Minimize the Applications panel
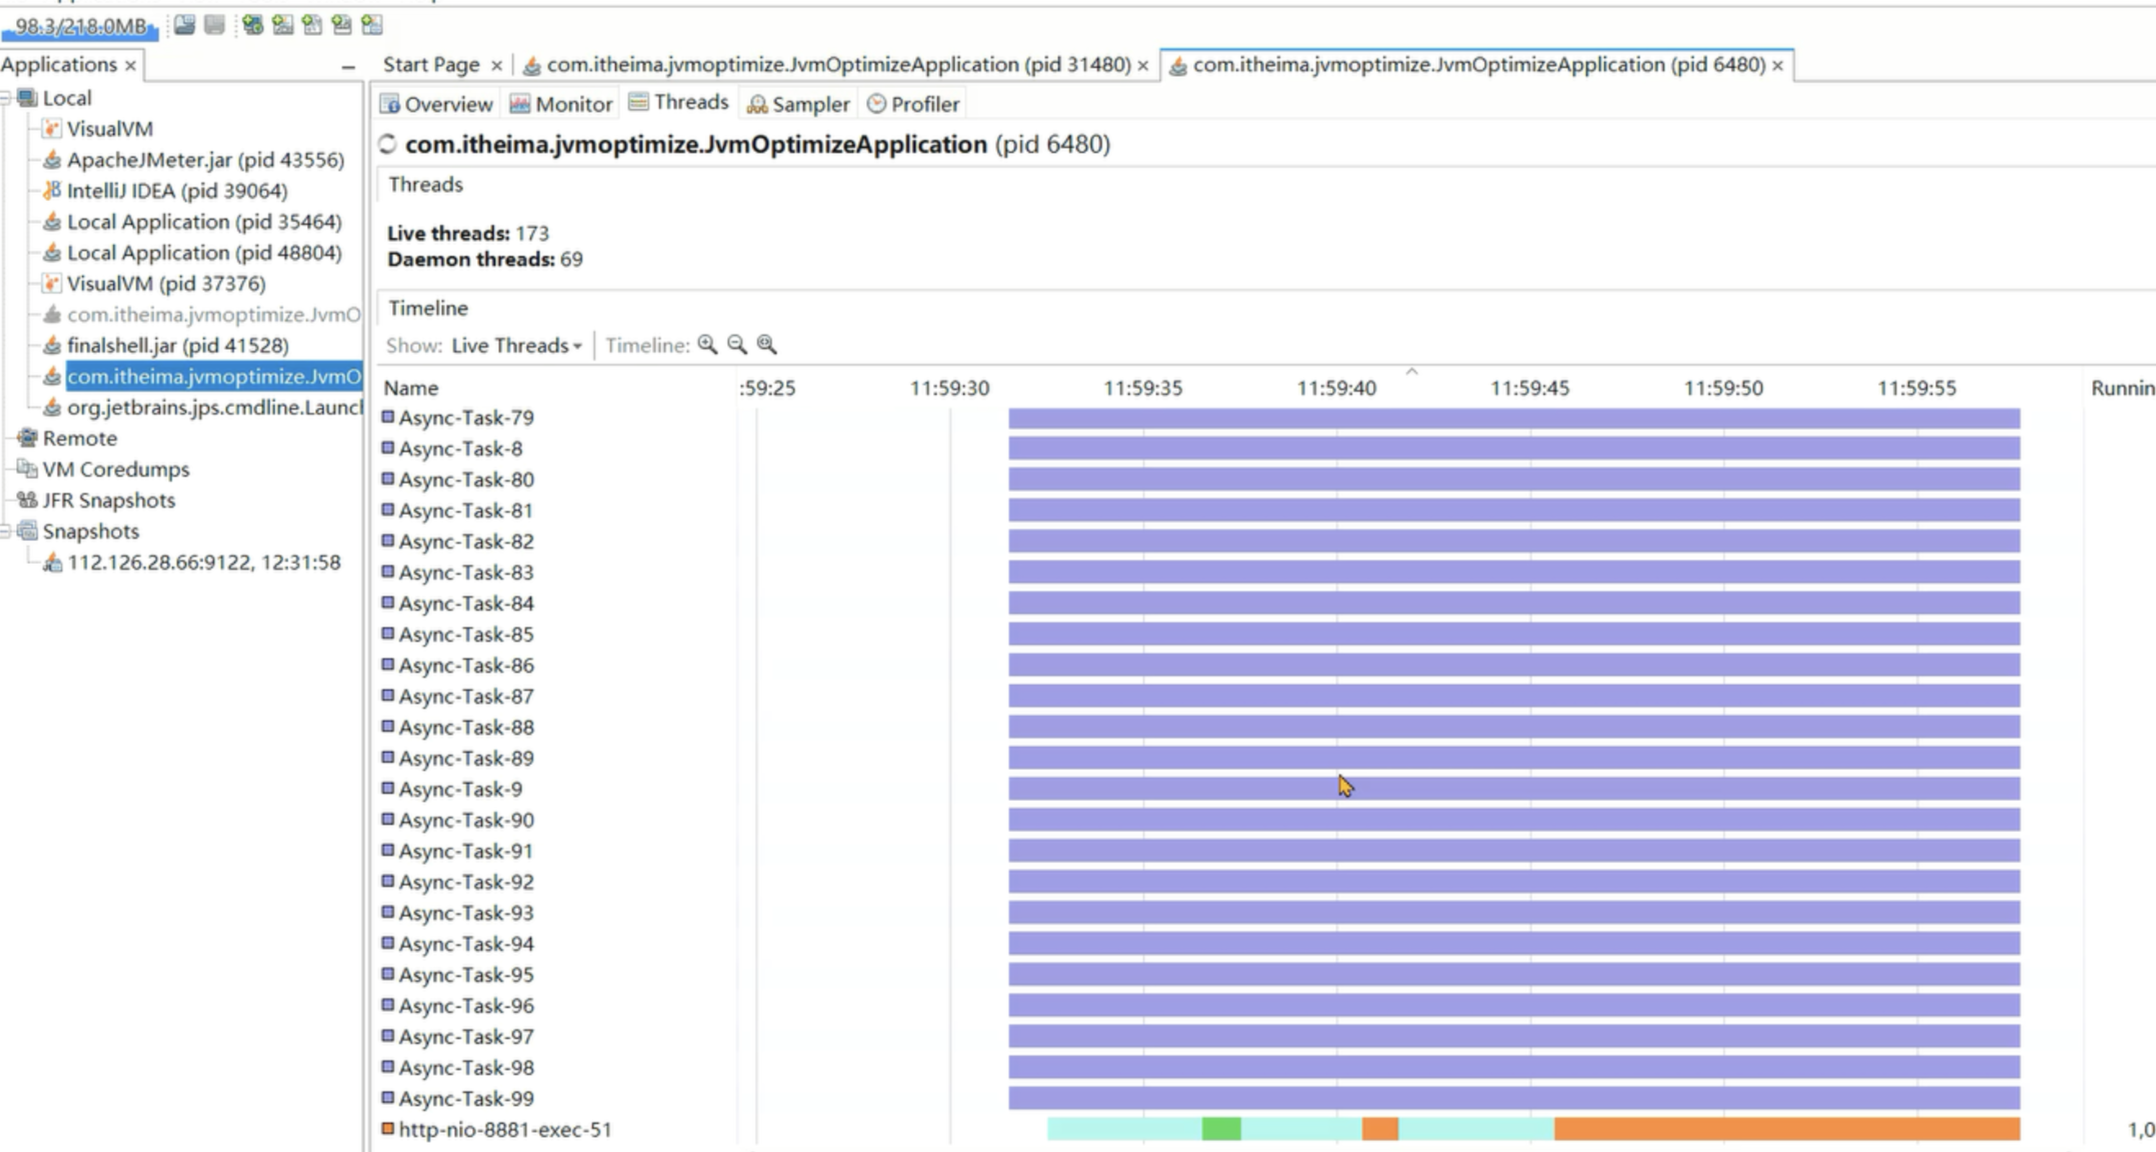 click(x=348, y=67)
